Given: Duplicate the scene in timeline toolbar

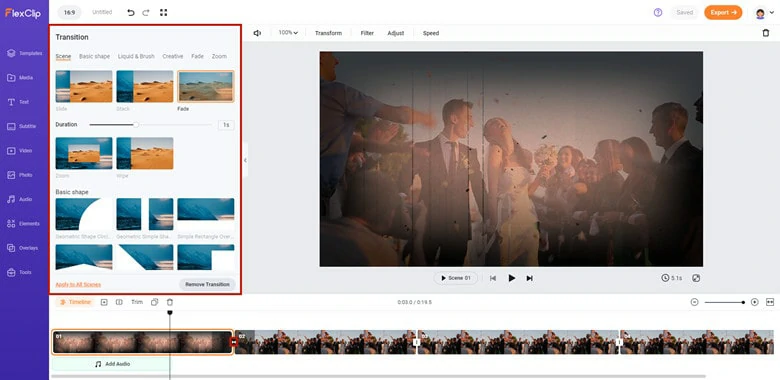Looking at the screenshot, I should point(154,302).
